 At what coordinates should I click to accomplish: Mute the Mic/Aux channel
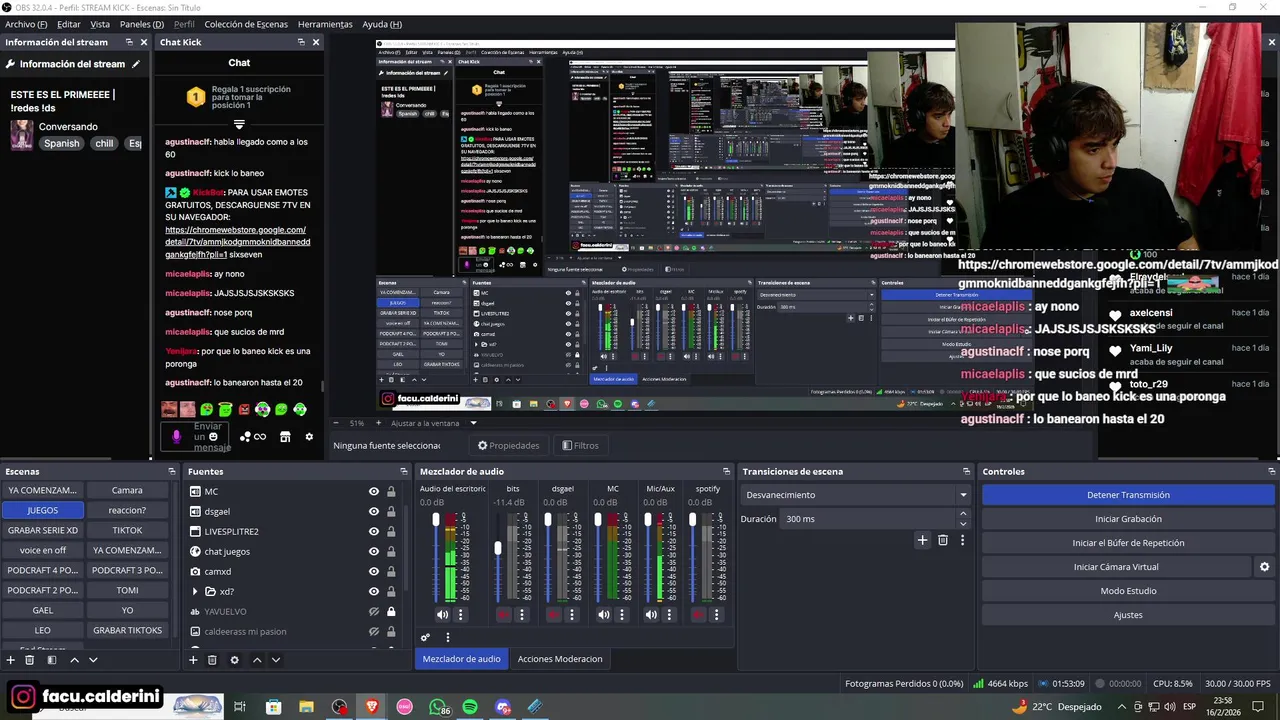(x=651, y=615)
